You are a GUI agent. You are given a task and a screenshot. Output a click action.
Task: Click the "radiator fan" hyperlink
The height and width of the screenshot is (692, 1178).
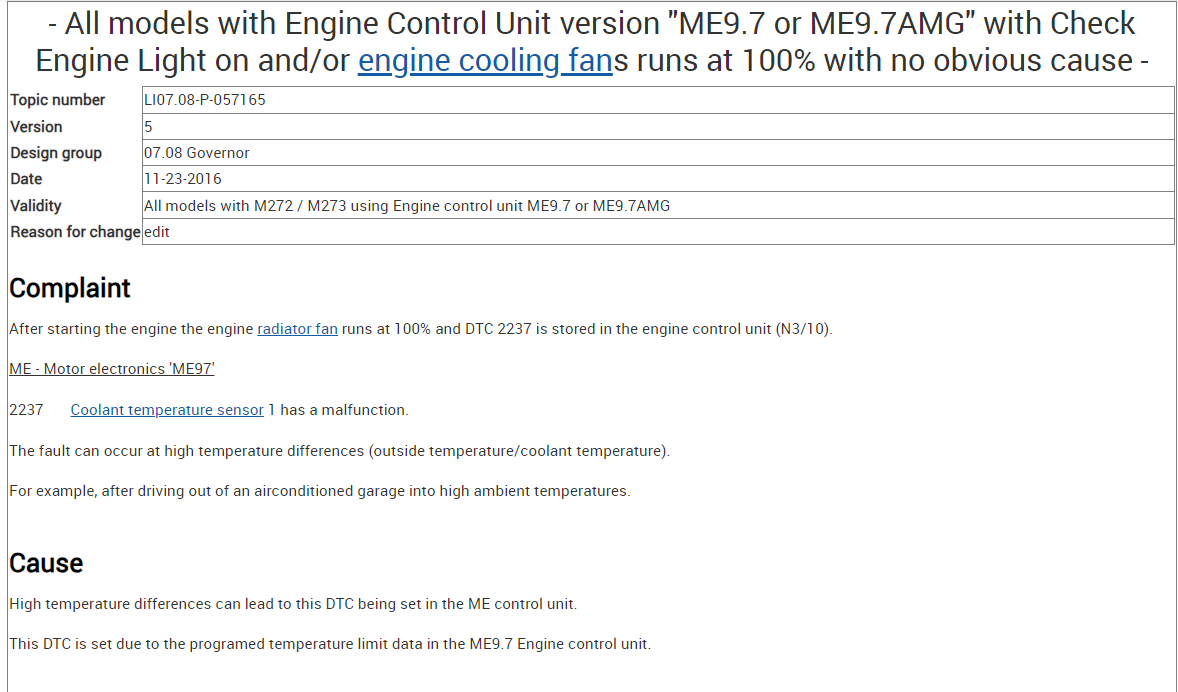[297, 329]
